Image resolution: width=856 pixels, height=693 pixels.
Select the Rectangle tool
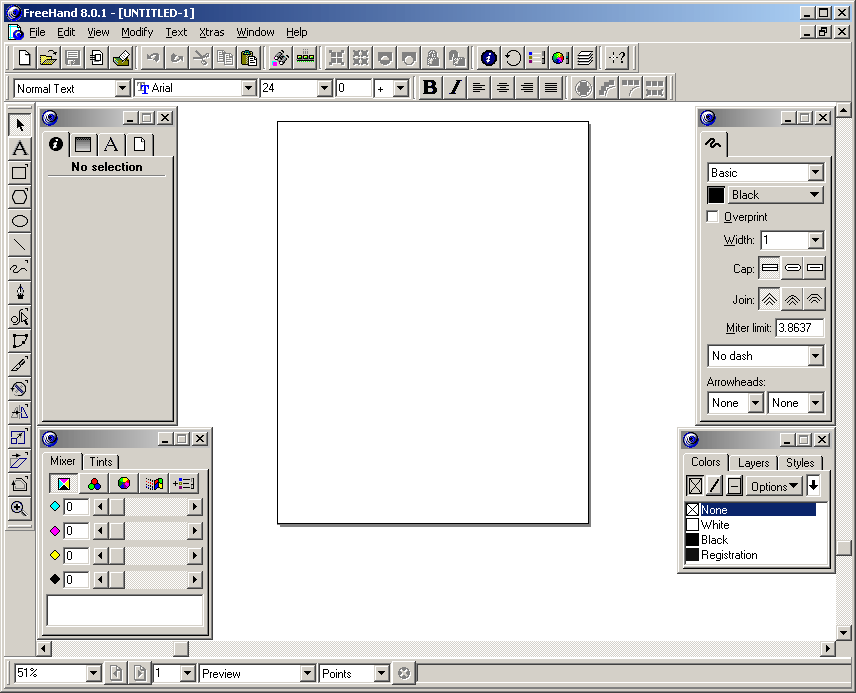click(20, 173)
